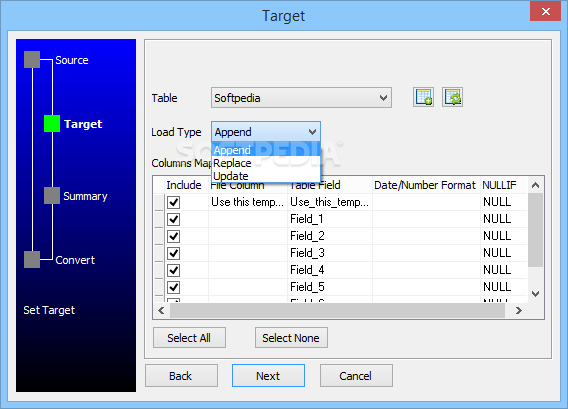Select the Field_1 table field cell
The height and width of the screenshot is (409, 568).
coord(330,219)
